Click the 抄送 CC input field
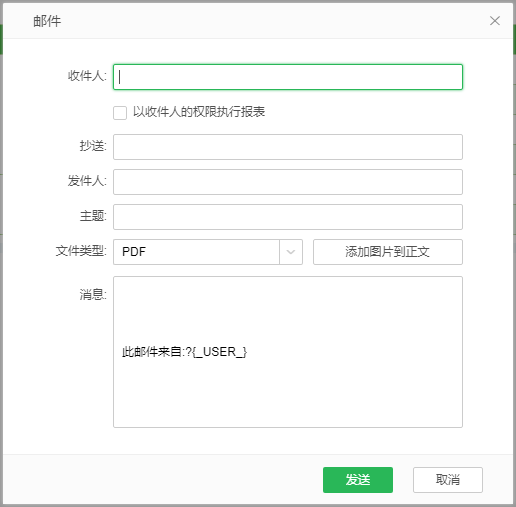Viewport: 516px width, 507px height. 288,147
